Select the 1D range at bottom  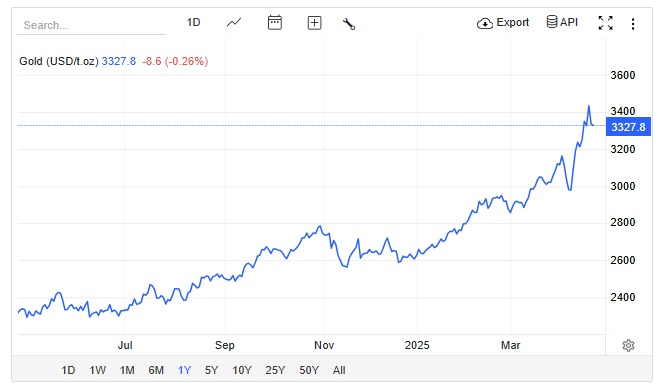click(x=68, y=370)
